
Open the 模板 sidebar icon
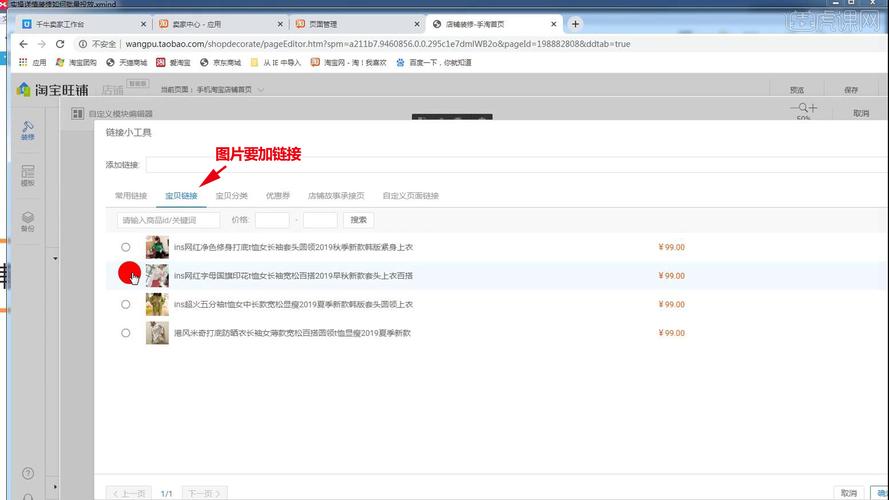(28, 175)
